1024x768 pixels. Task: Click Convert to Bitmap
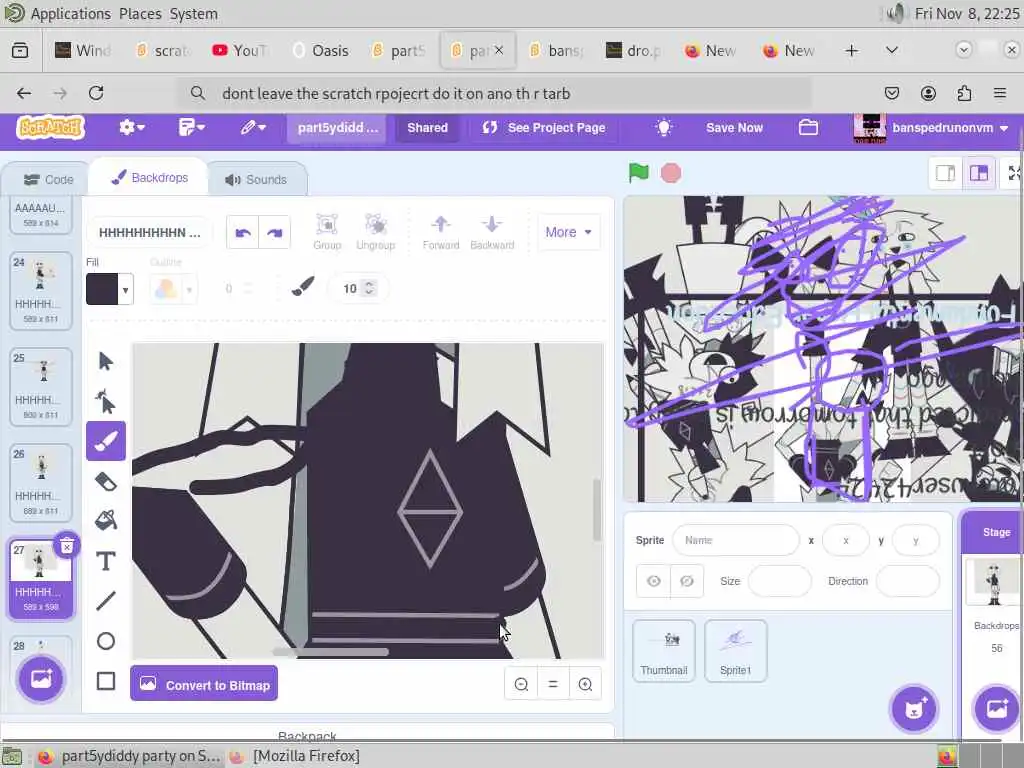(x=204, y=684)
